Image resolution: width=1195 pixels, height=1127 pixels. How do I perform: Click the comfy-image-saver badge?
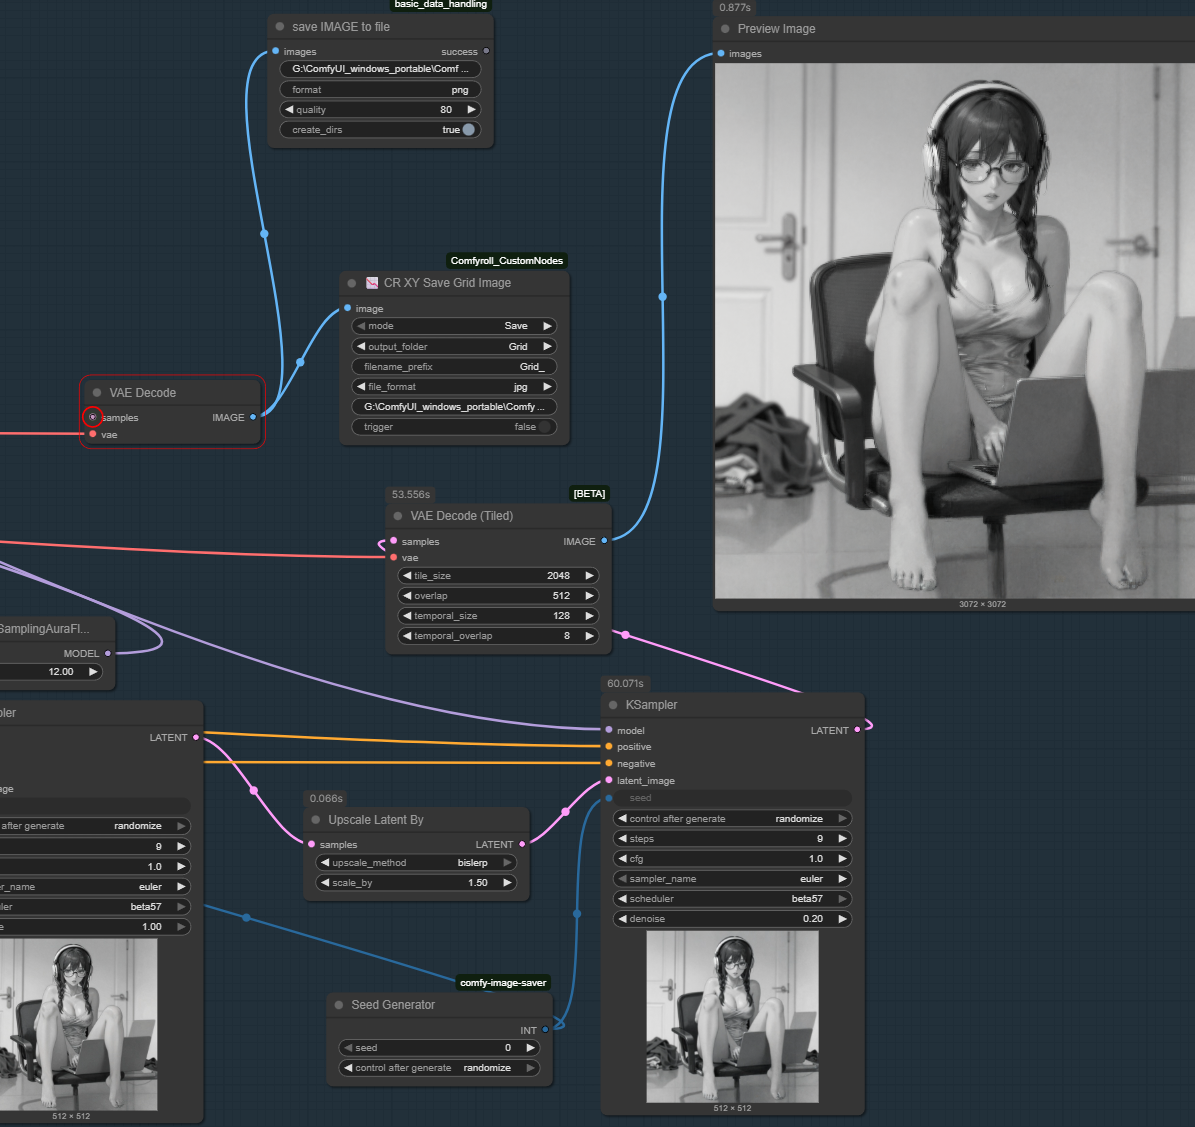503,983
